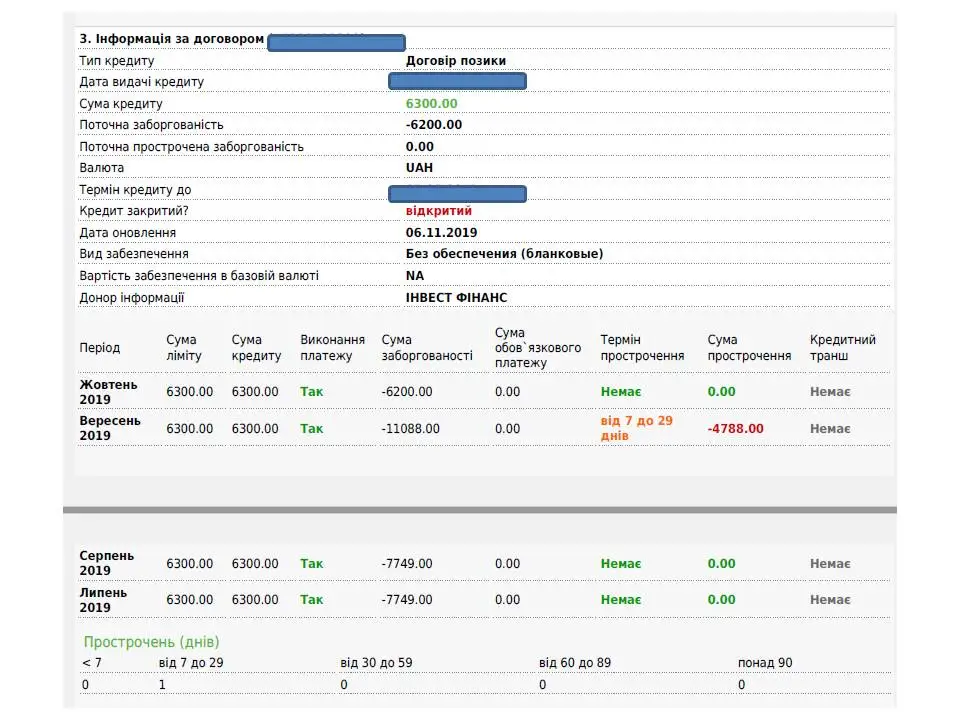Select the "Термін прострочення" column header

642,348
